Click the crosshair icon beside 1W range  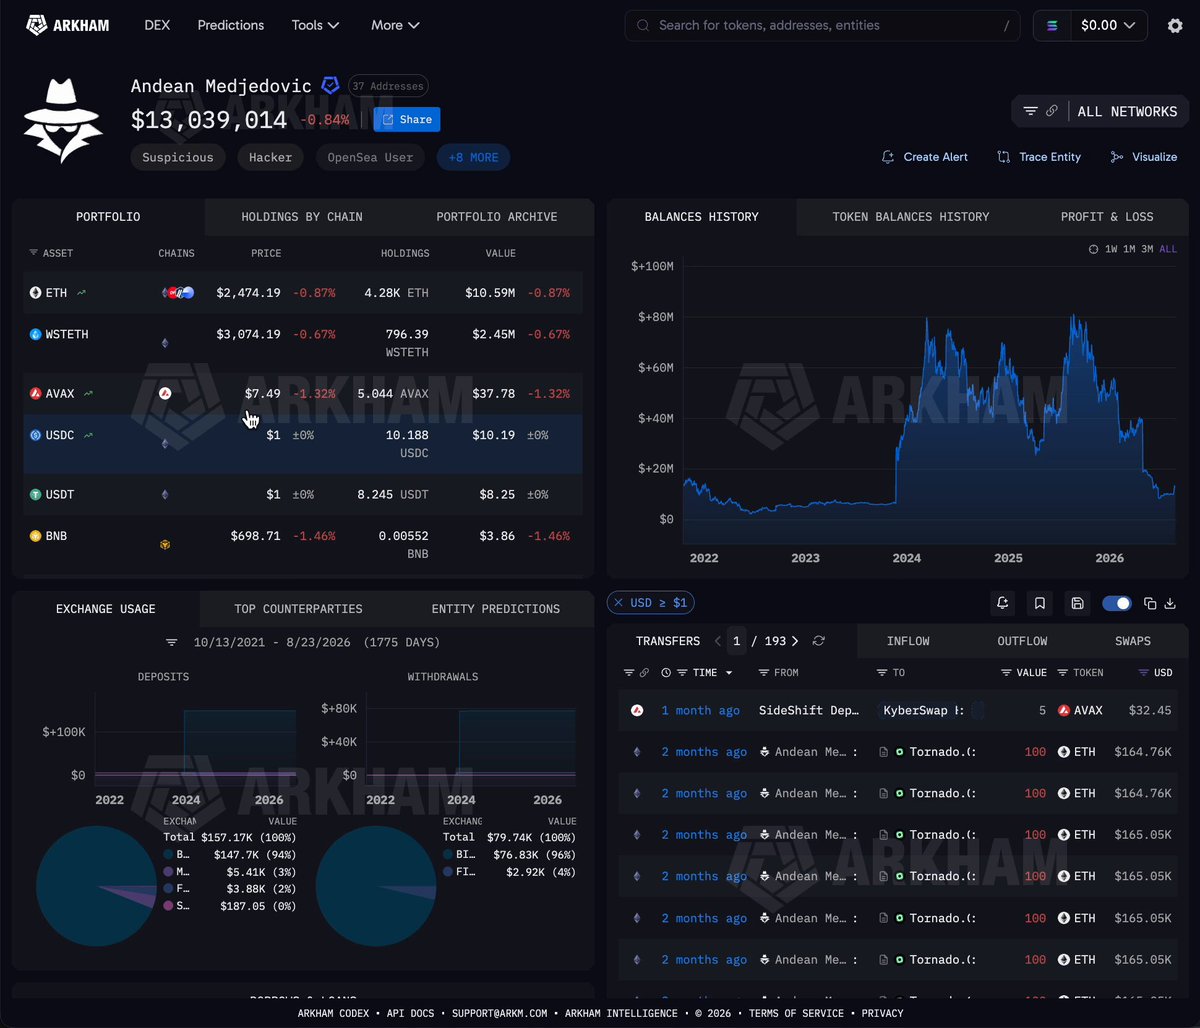click(1094, 249)
